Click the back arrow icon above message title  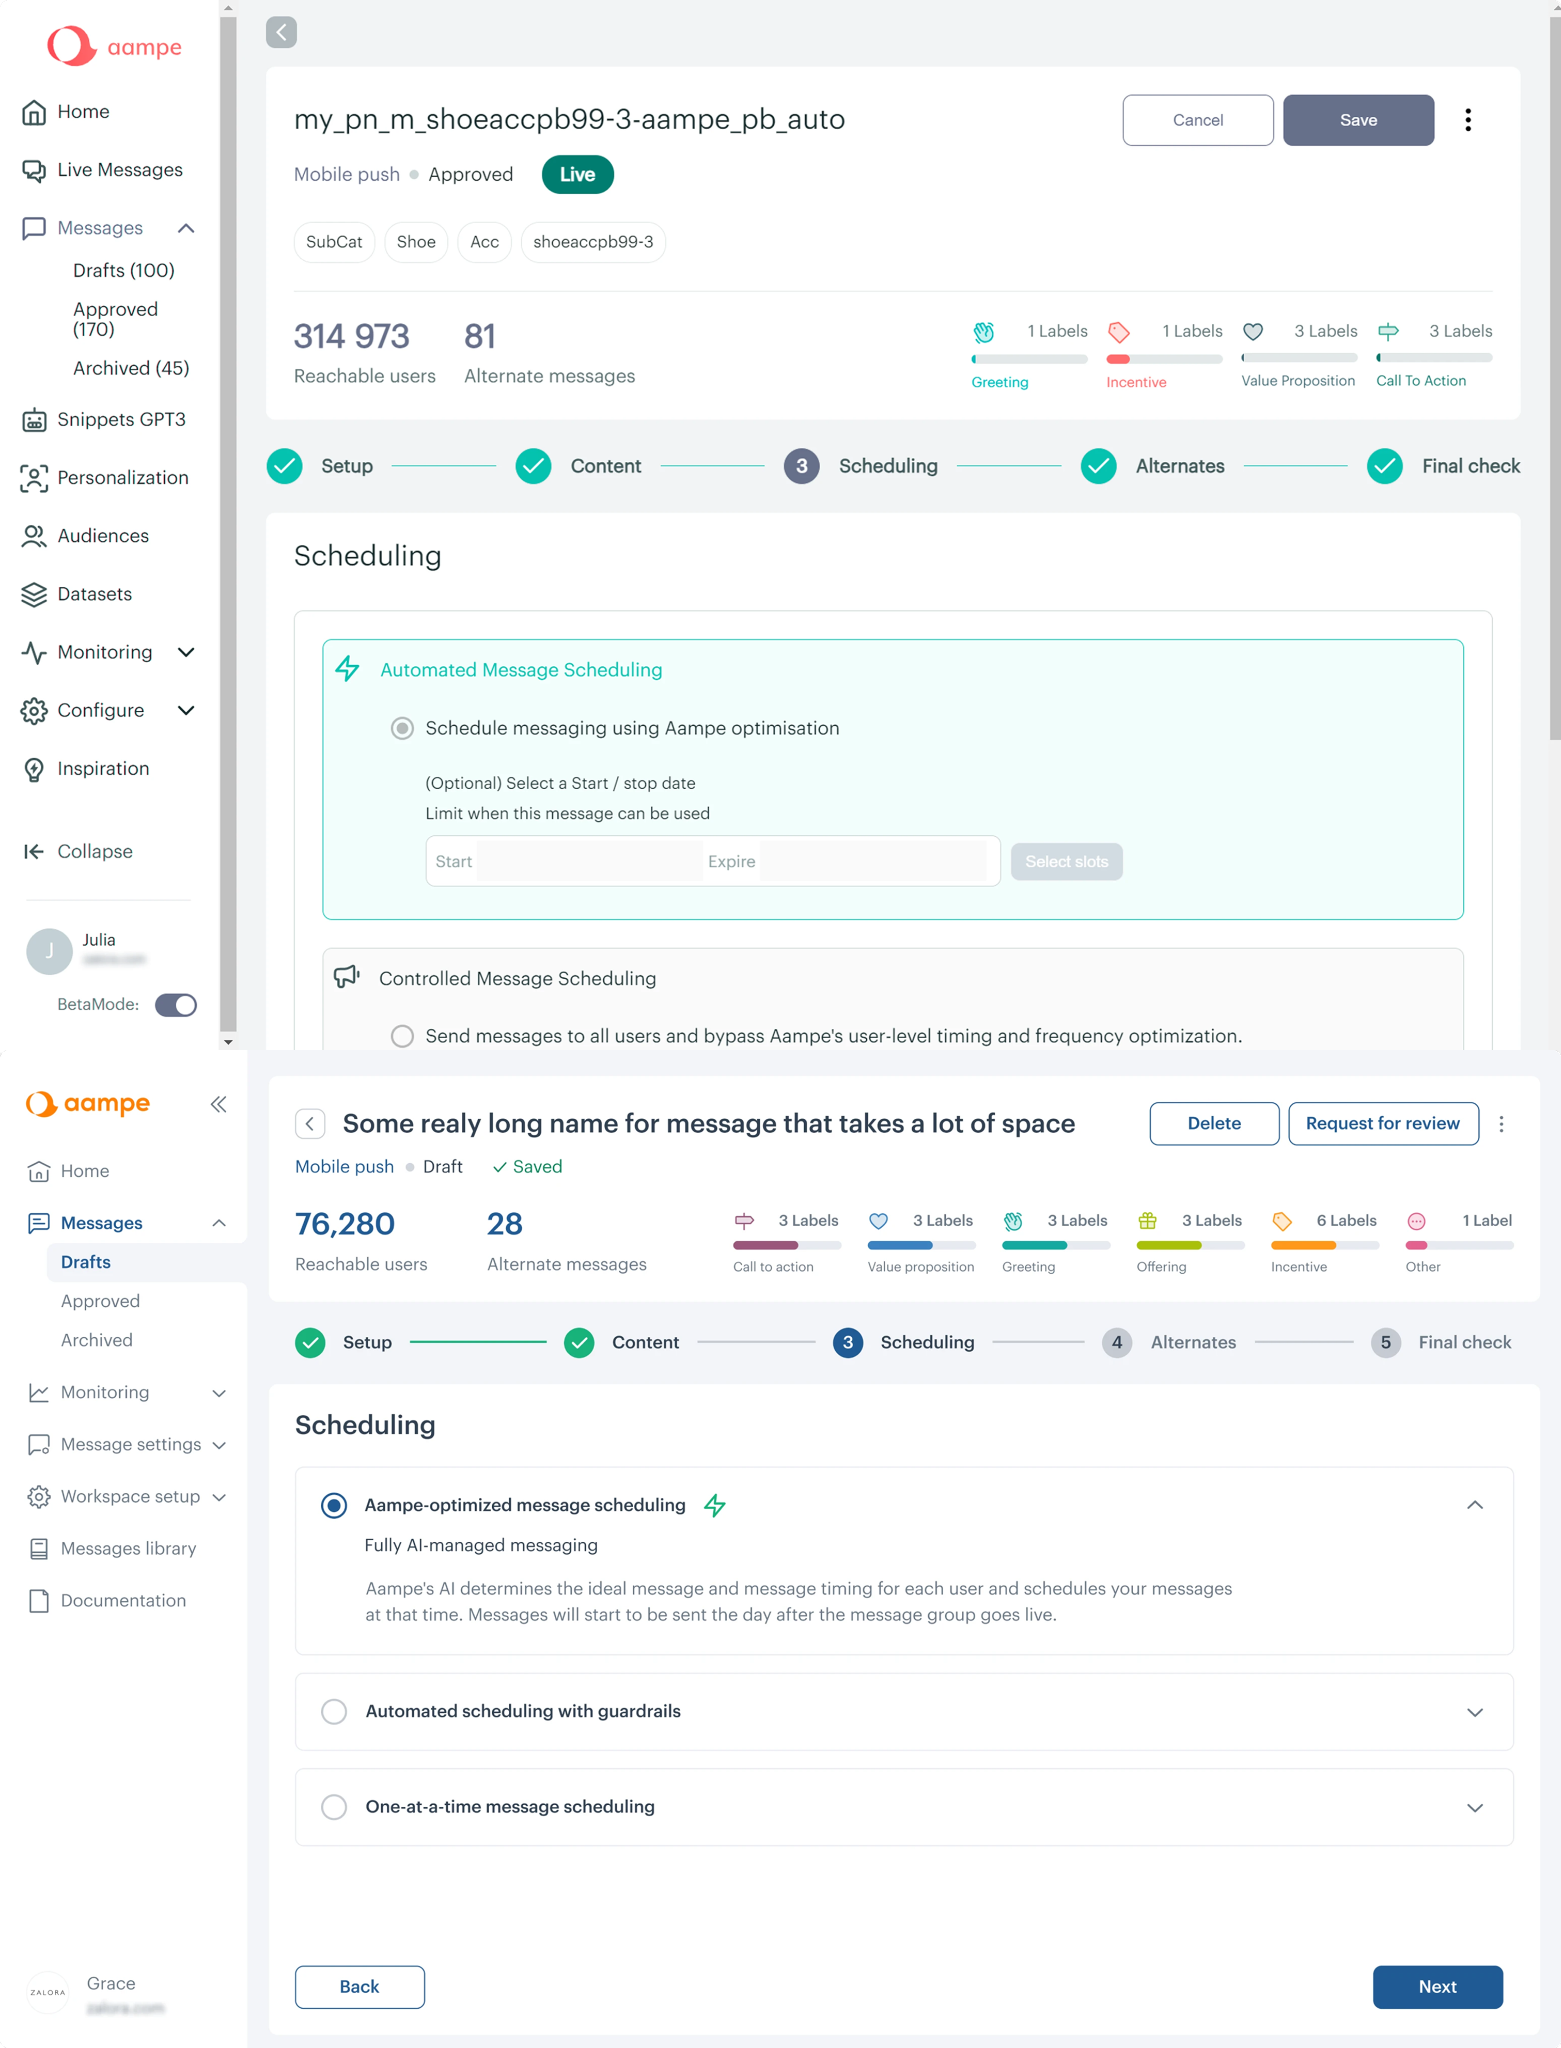[281, 32]
